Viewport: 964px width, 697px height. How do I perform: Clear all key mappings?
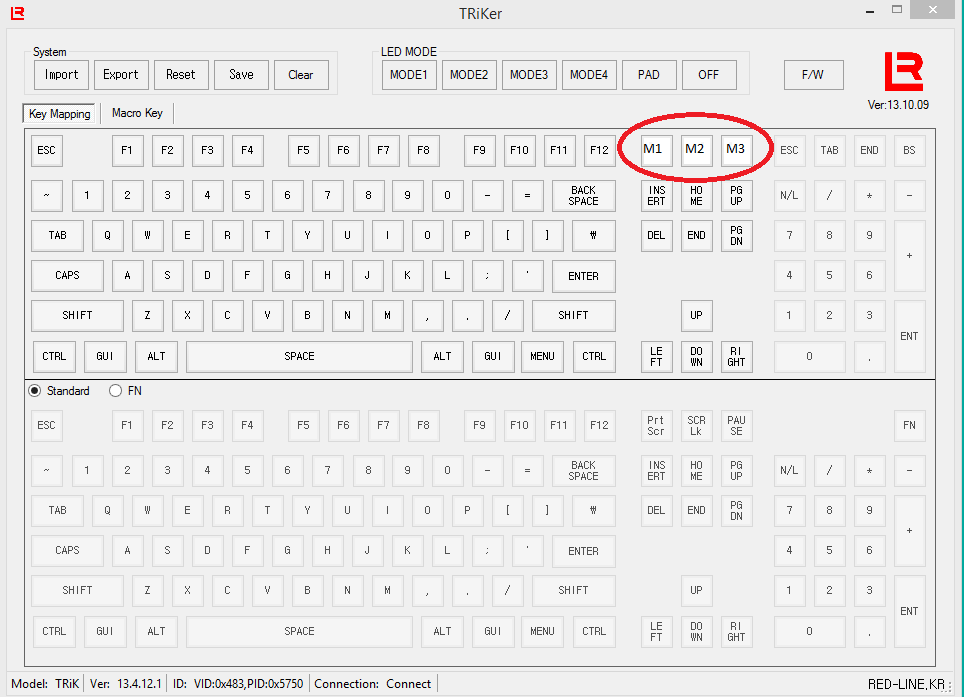click(300, 74)
